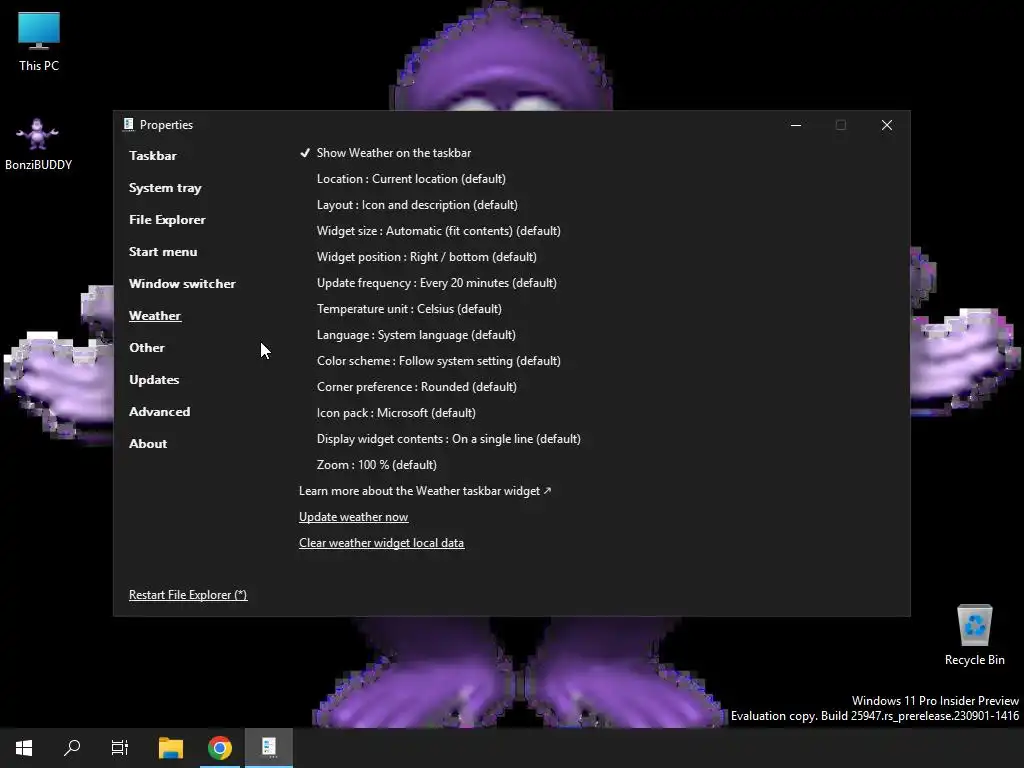Image resolution: width=1024 pixels, height=768 pixels.
Task: Click Clear weather widget local data
Action: (381, 543)
